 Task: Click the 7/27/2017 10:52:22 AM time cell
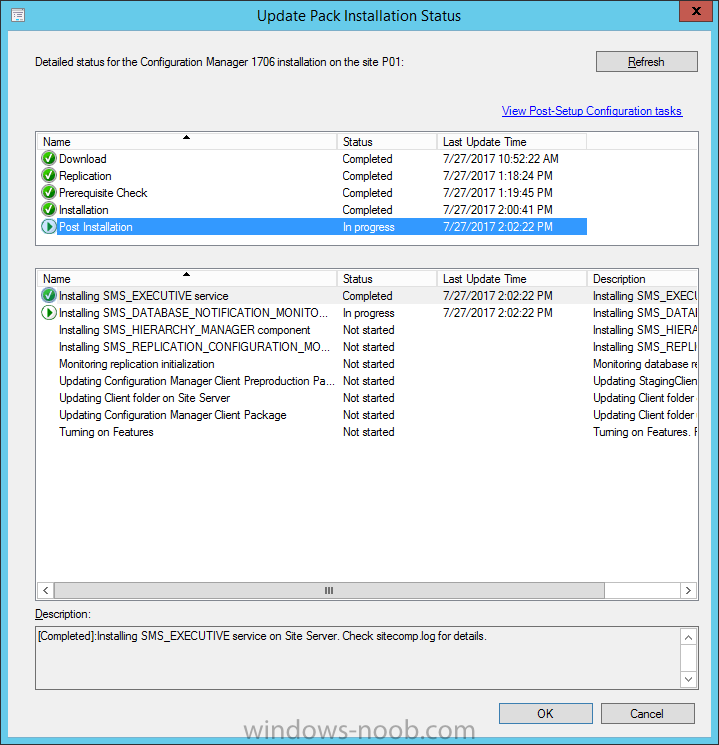[x=501, y=159]
